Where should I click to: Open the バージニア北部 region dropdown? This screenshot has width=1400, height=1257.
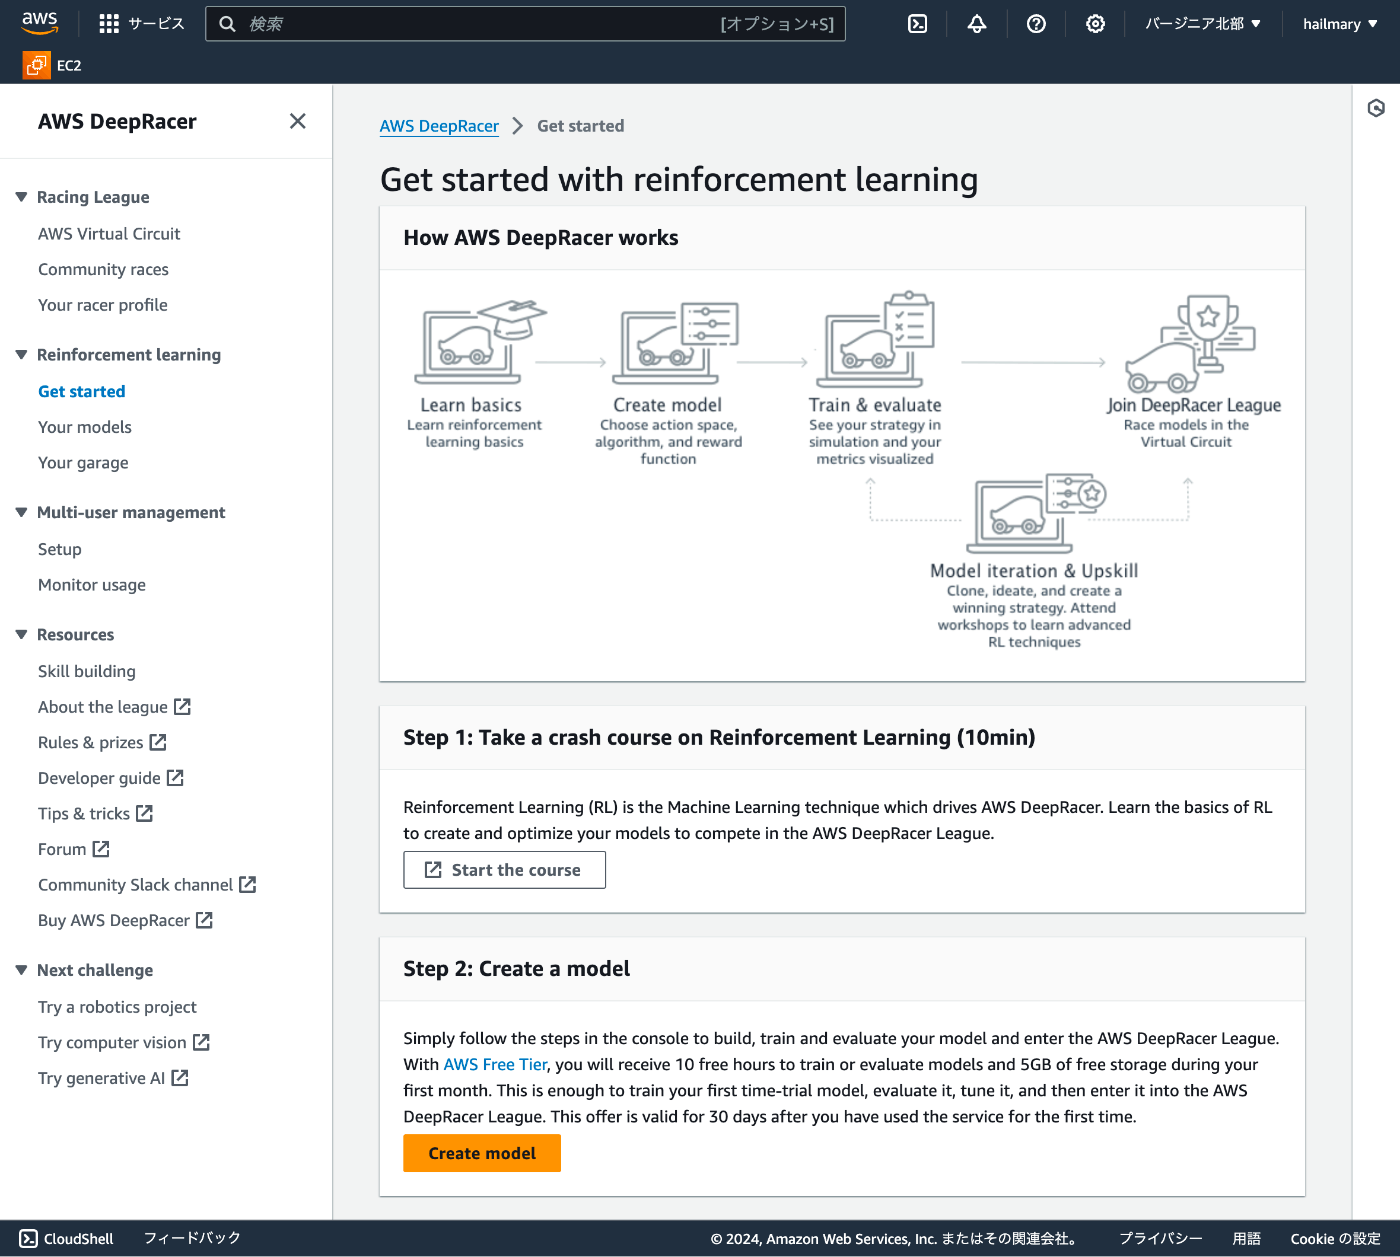[x=1203, y=24]
